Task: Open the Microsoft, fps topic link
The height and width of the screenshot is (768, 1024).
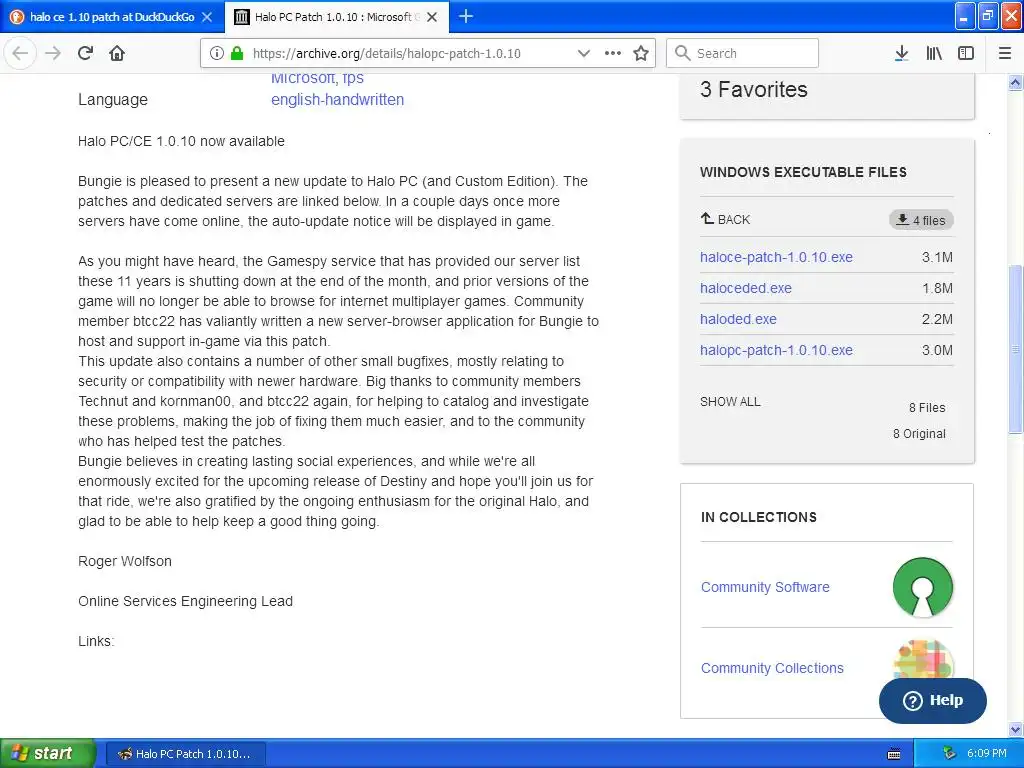Action: [x=317, y=78]
